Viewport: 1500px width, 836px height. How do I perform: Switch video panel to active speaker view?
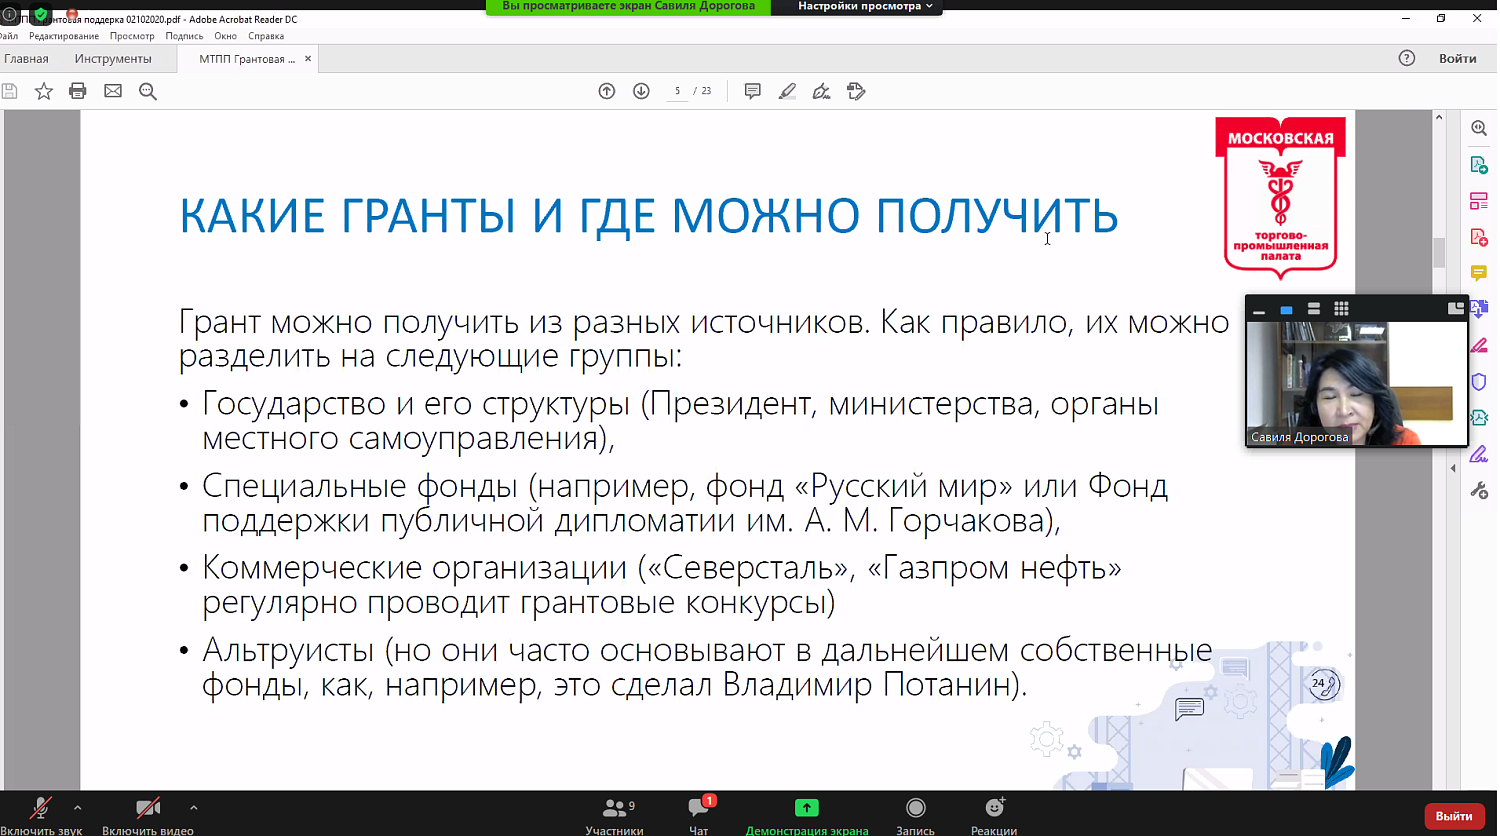(x=1286, y=310)
